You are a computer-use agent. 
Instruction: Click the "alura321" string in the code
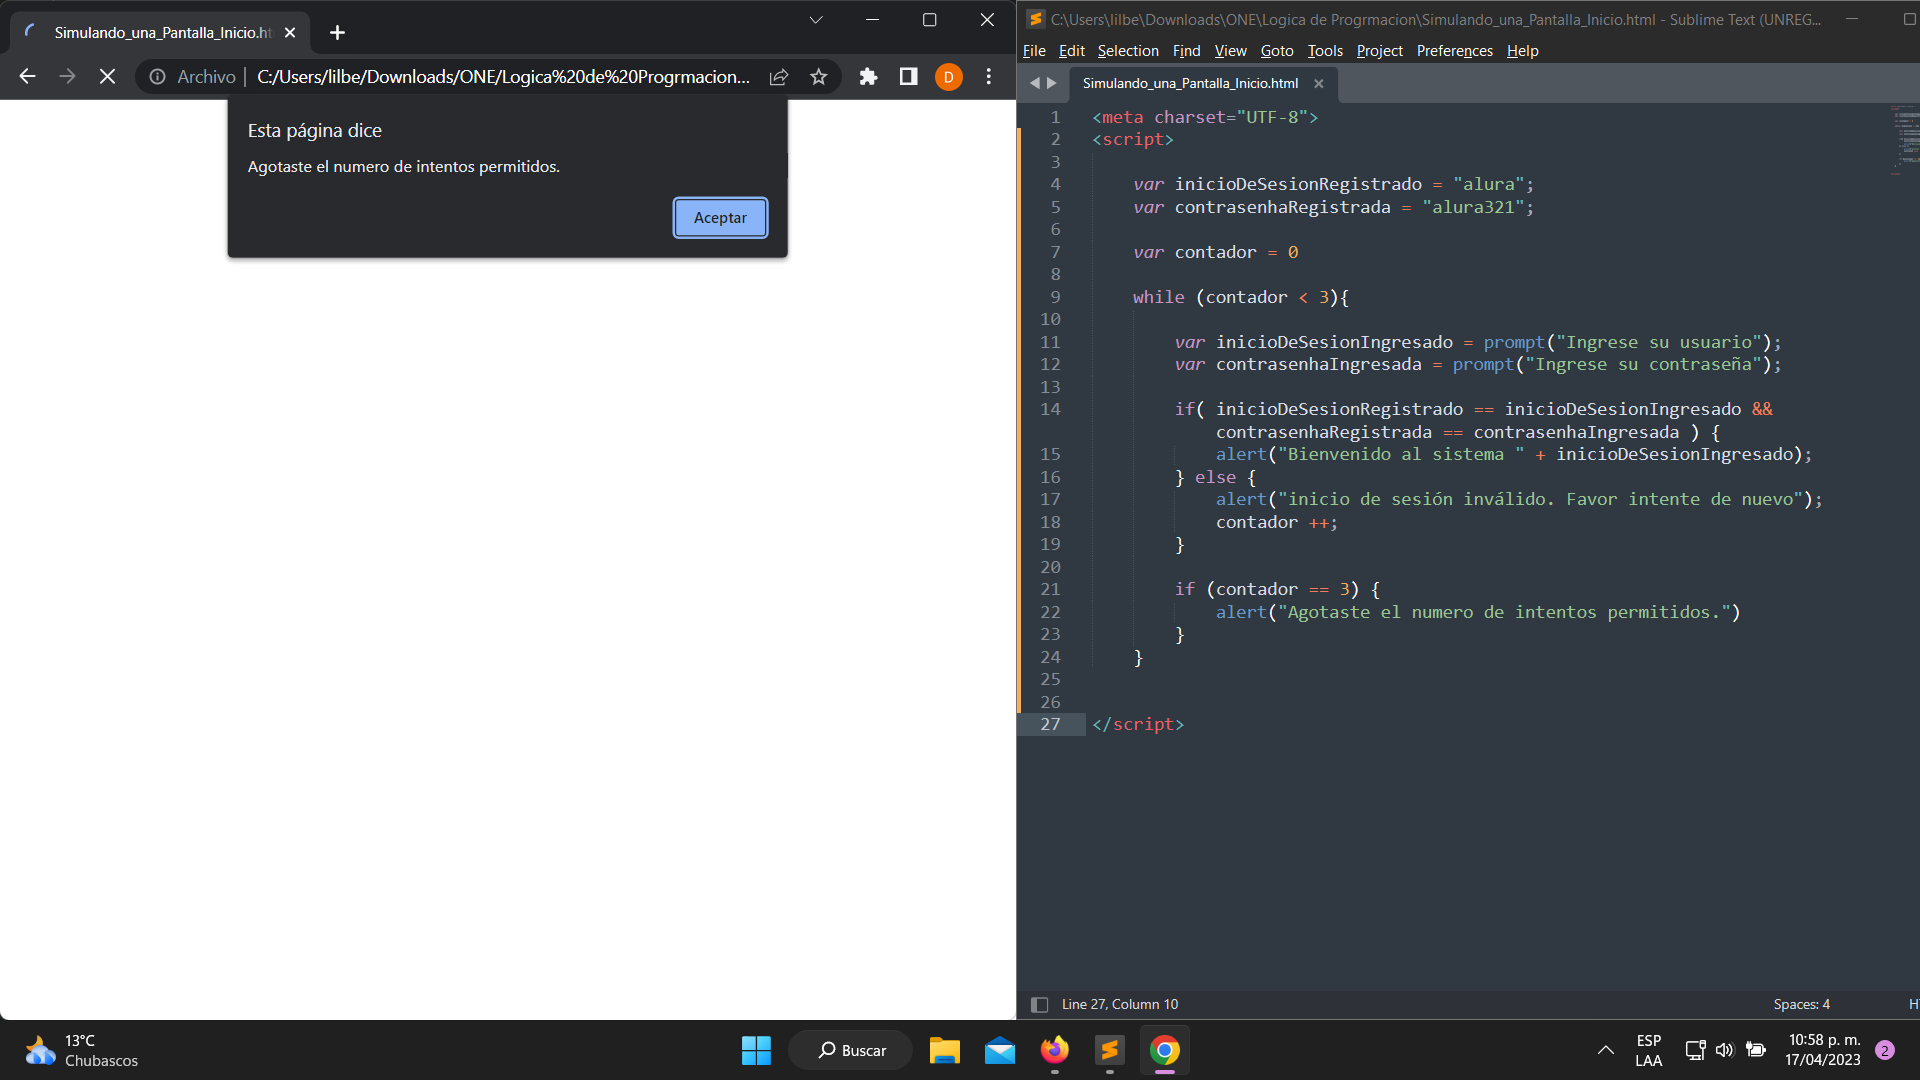[1473, 207]
